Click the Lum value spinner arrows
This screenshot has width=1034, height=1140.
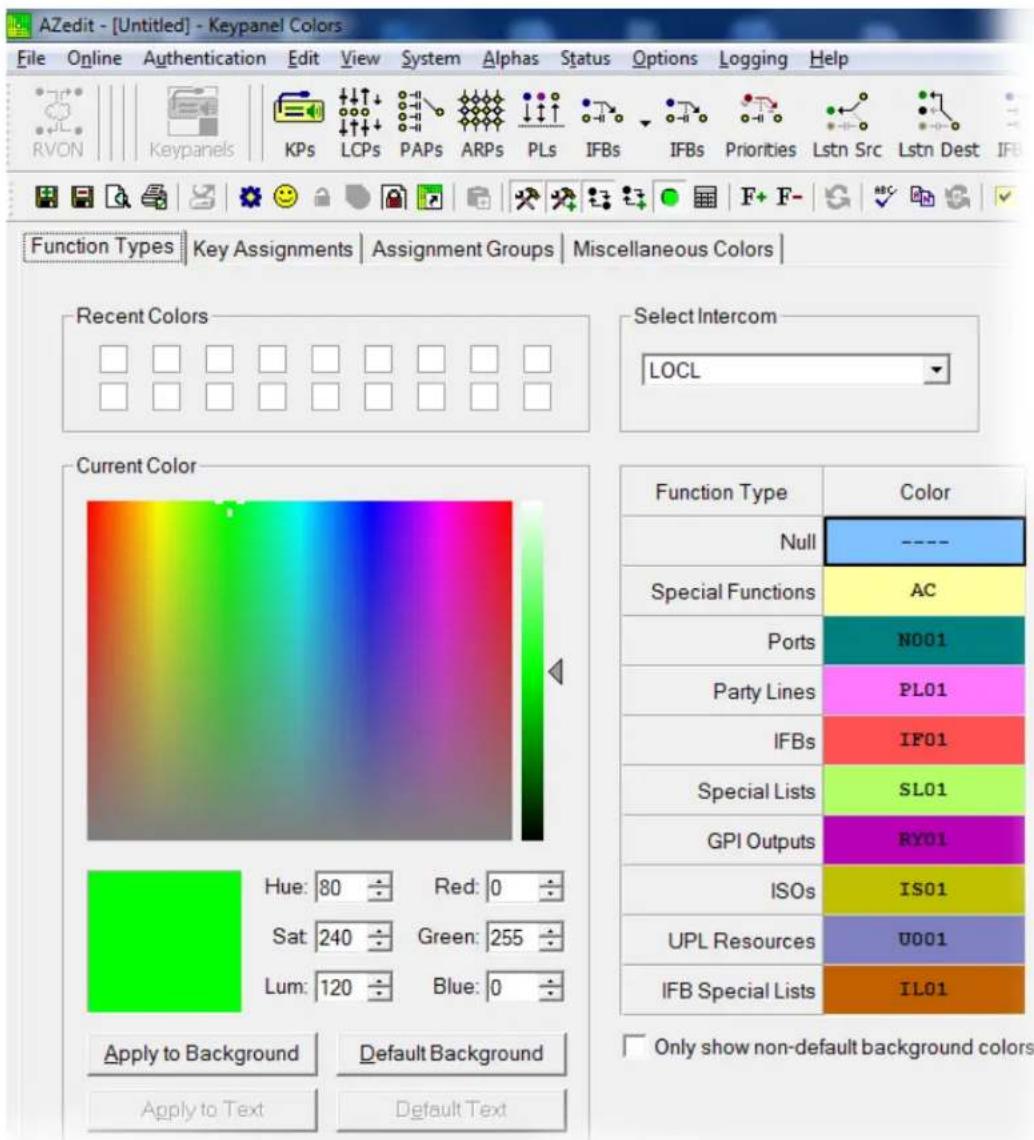(x=379, y=987)
